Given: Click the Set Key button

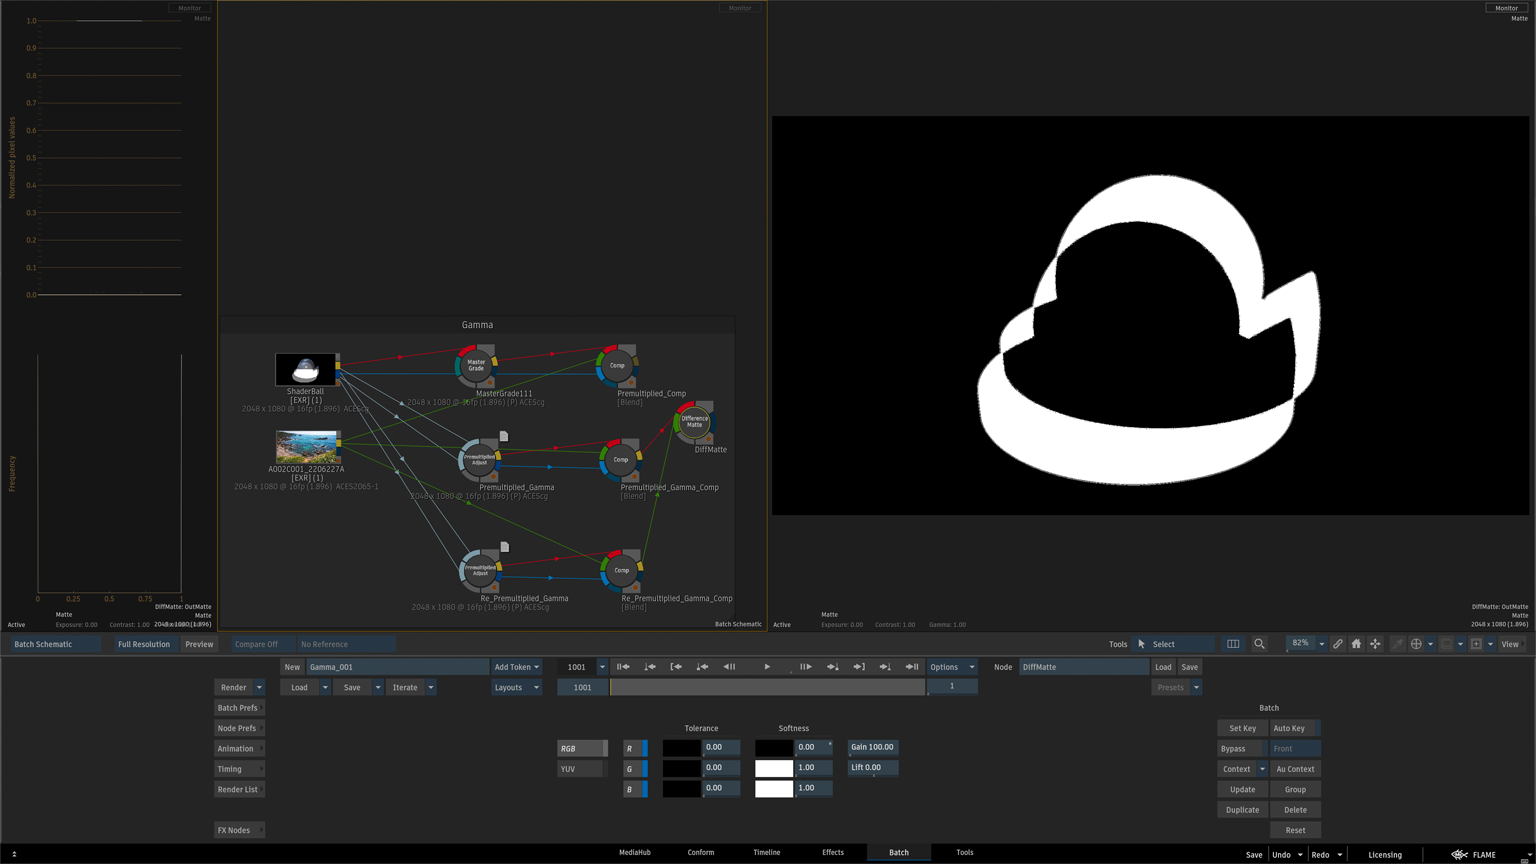Looking at the screenshot, I should [1242, 728].
